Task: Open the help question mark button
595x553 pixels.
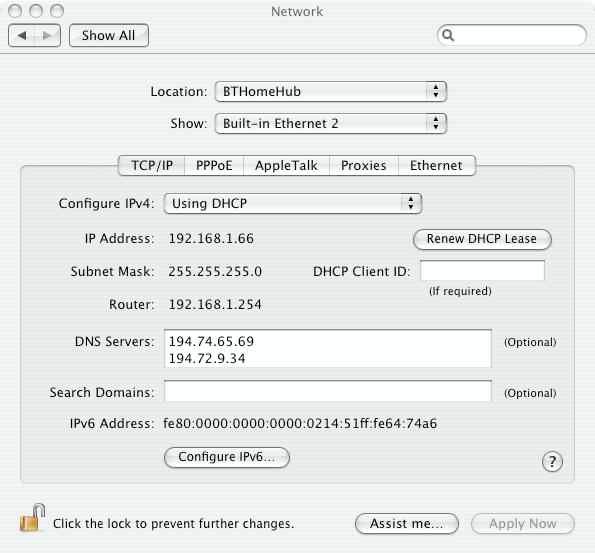Action: pos(552,462)
